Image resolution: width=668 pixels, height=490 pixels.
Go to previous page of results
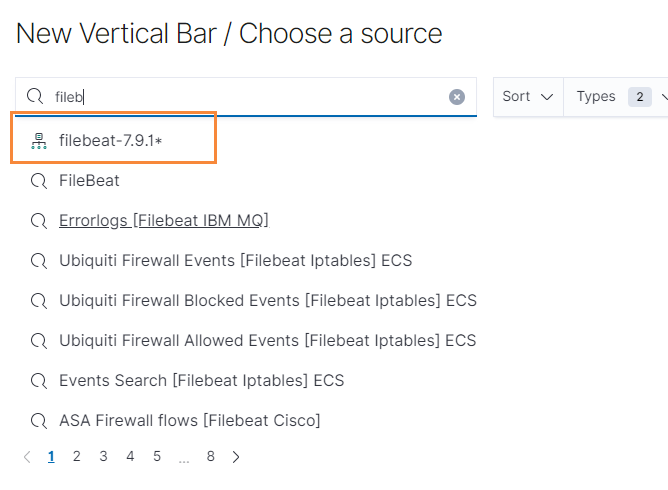tap(27, 457)
